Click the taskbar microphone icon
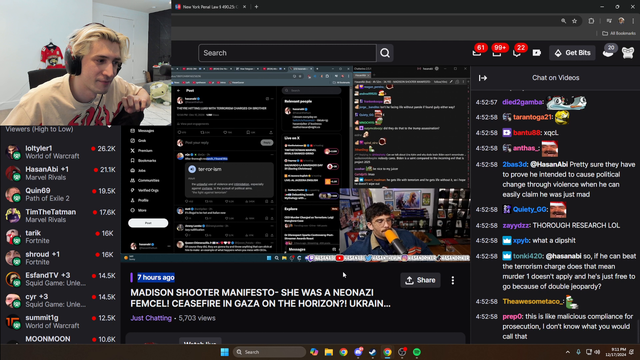Image resolution: width=640 pixels, height=360 pixels. (x=578, y=352)
